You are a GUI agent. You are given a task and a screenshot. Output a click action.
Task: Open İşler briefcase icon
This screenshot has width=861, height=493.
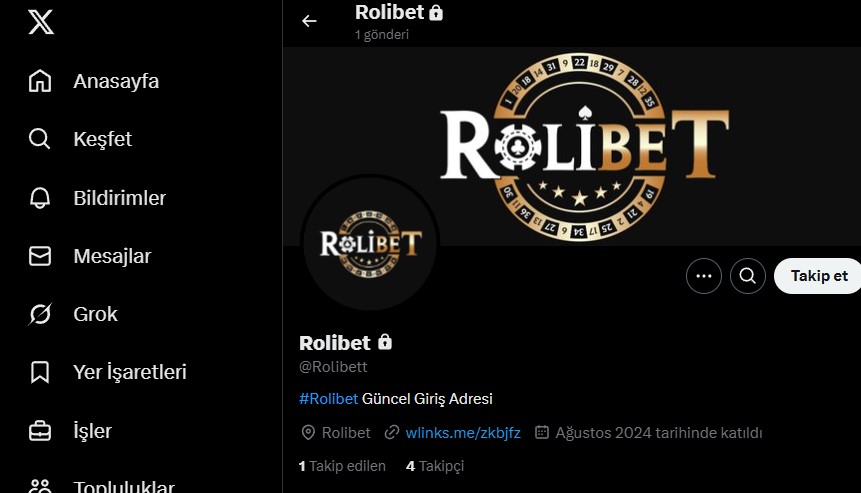[x=40, y=431]
